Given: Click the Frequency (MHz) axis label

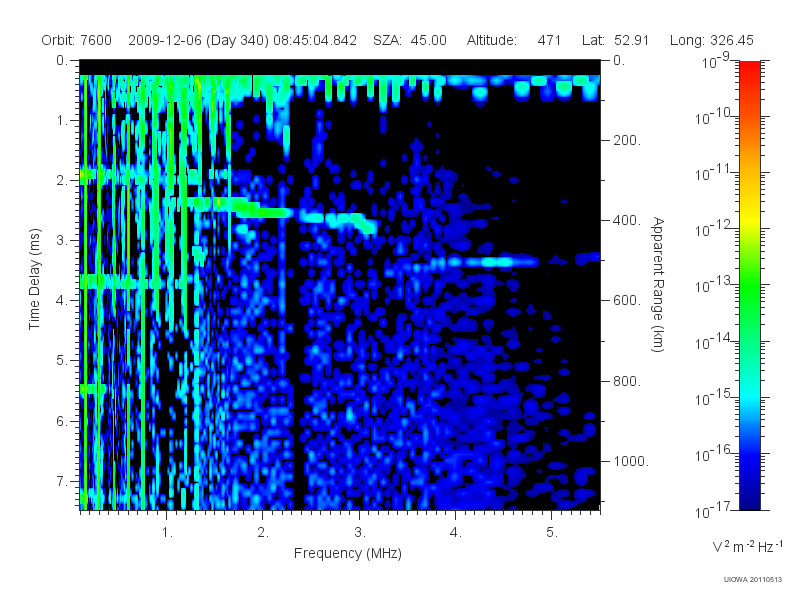Looking at the screenshot, I should point(347,554).
